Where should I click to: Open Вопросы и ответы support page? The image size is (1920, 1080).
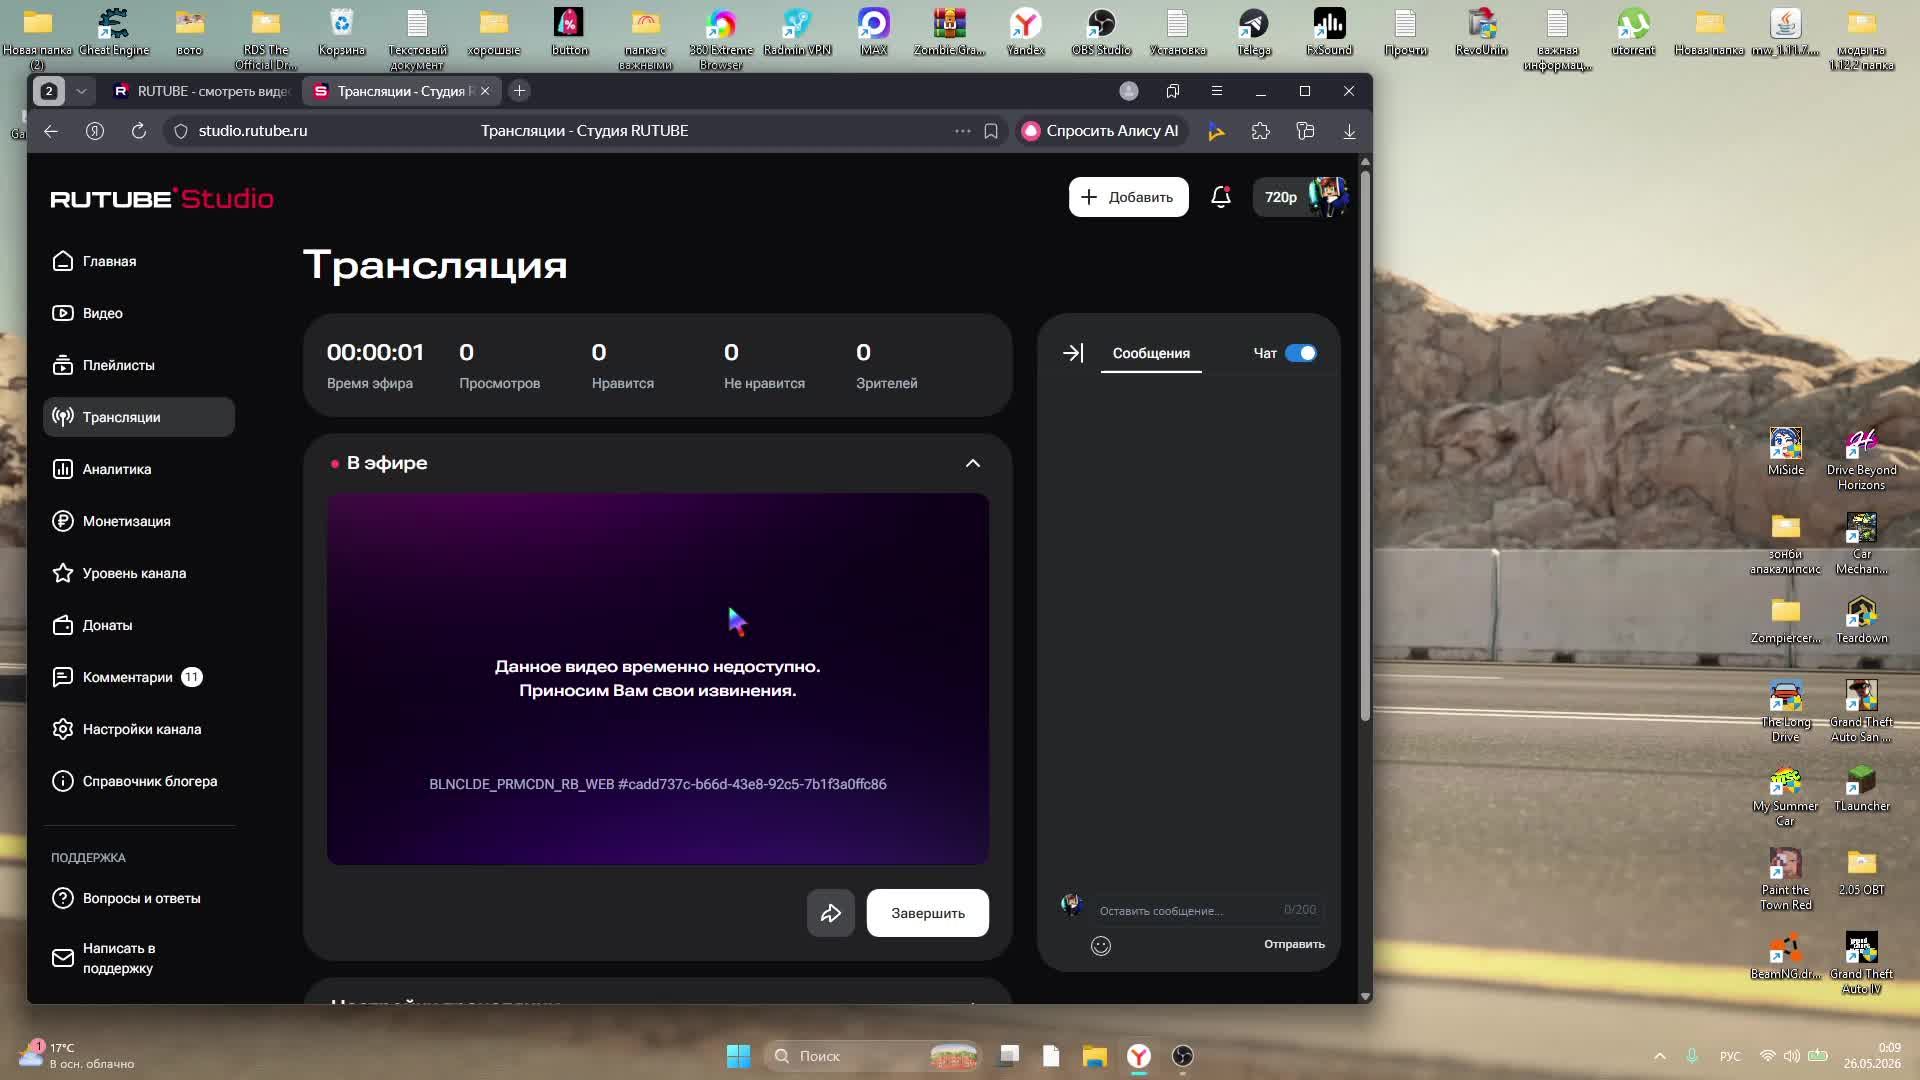click(x=126, y=898)
